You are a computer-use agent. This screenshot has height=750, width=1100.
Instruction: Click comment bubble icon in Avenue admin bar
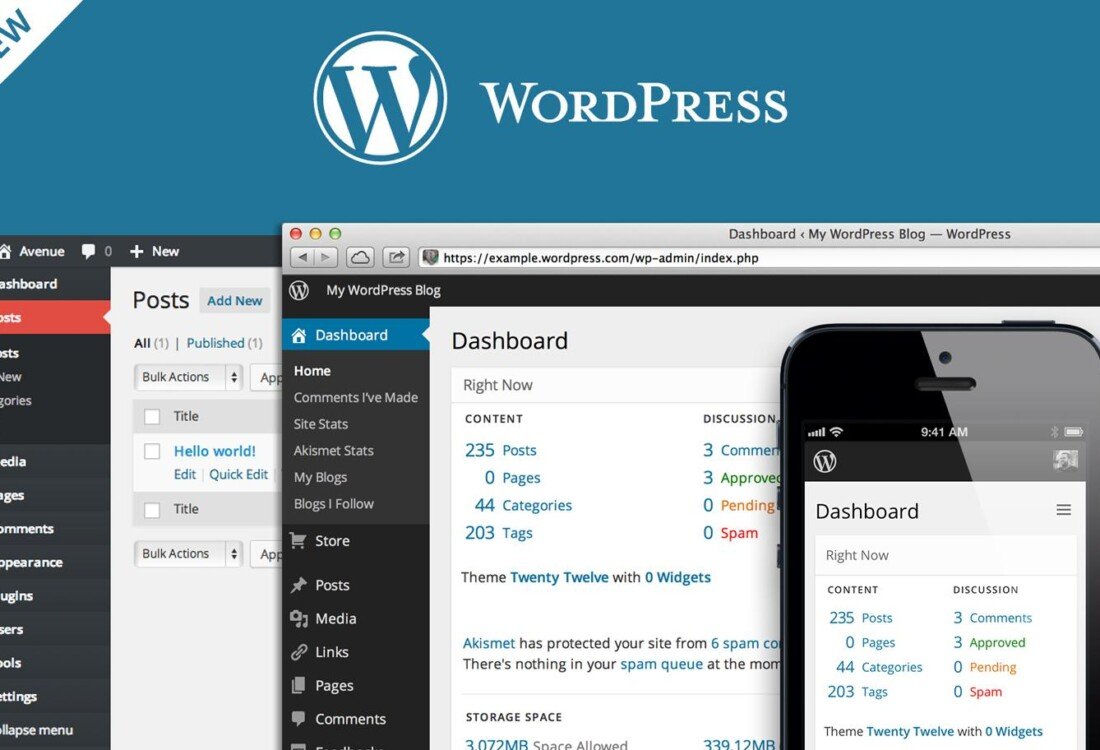88,251
